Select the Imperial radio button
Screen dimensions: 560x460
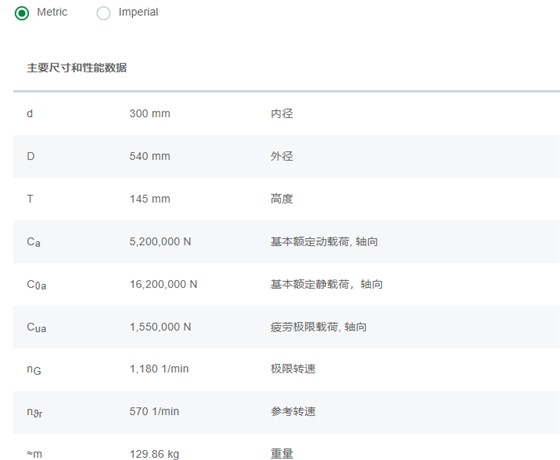pos(104,13)
